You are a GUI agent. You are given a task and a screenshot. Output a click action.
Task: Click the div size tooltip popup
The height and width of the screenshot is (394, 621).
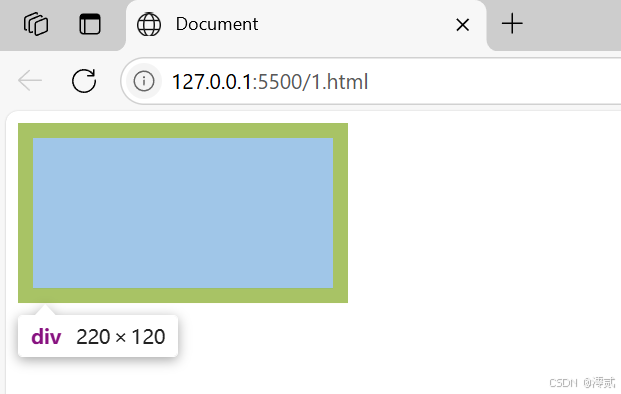(98, 336)
